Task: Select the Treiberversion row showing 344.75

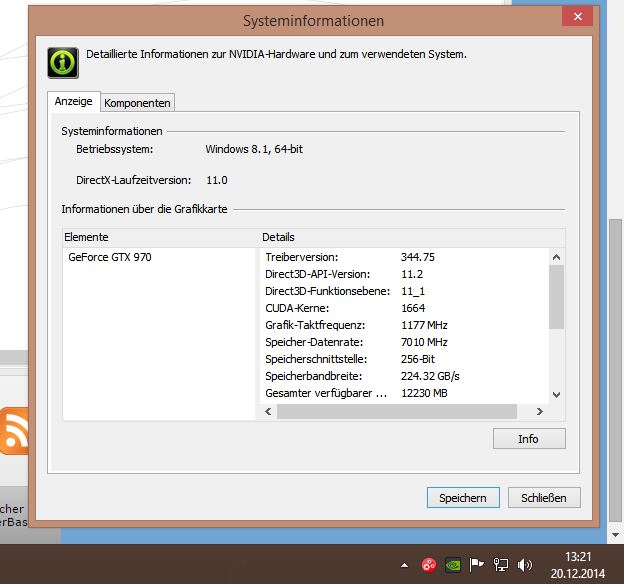Action: pyautogui.click(x=405, y=257)
